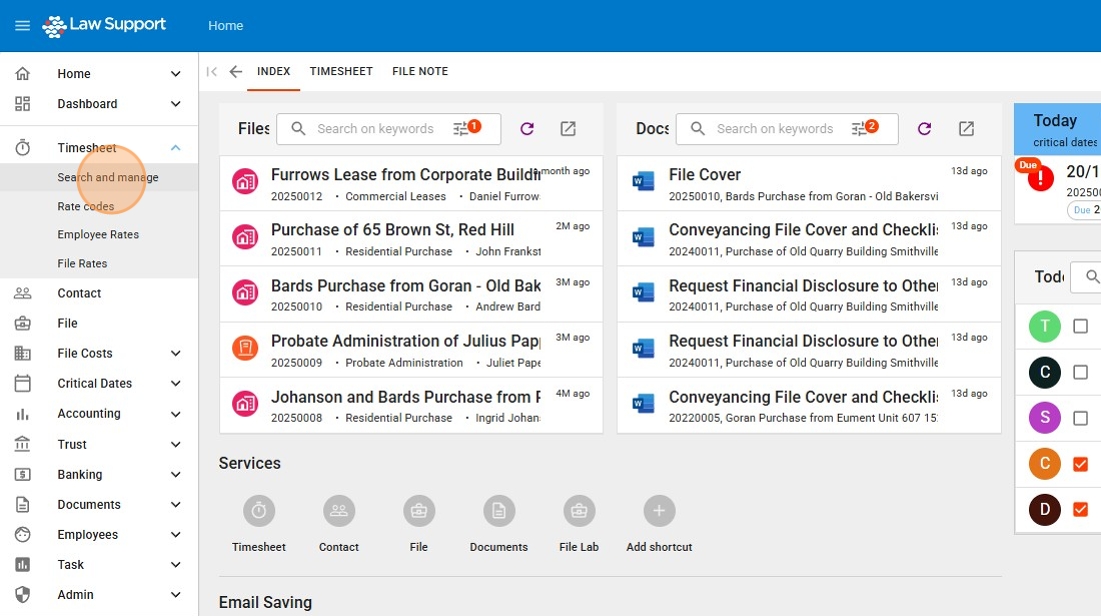Open the File Lab shortcut
The height and width of the screenshot is (616, 1101).
point(579,511)
